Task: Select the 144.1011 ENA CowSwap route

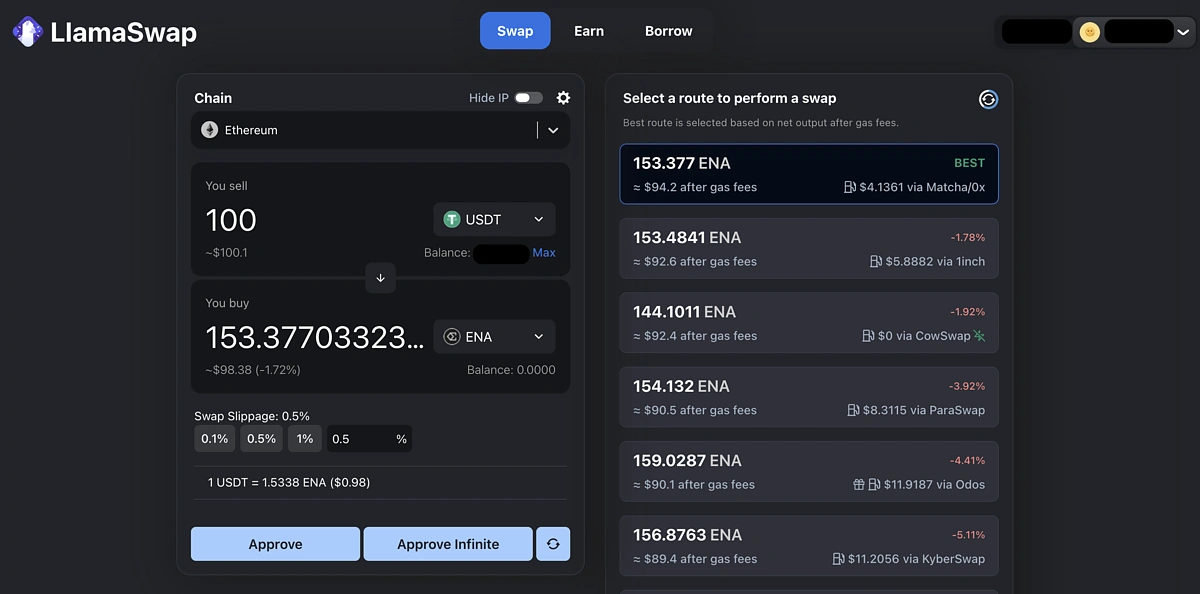Action: click(809, 323)
